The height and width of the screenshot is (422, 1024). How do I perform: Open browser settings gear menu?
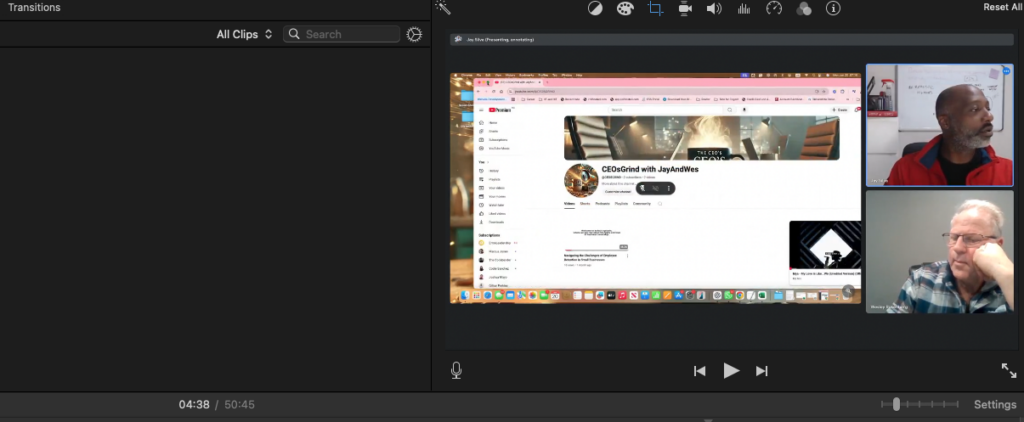point(415,34)
